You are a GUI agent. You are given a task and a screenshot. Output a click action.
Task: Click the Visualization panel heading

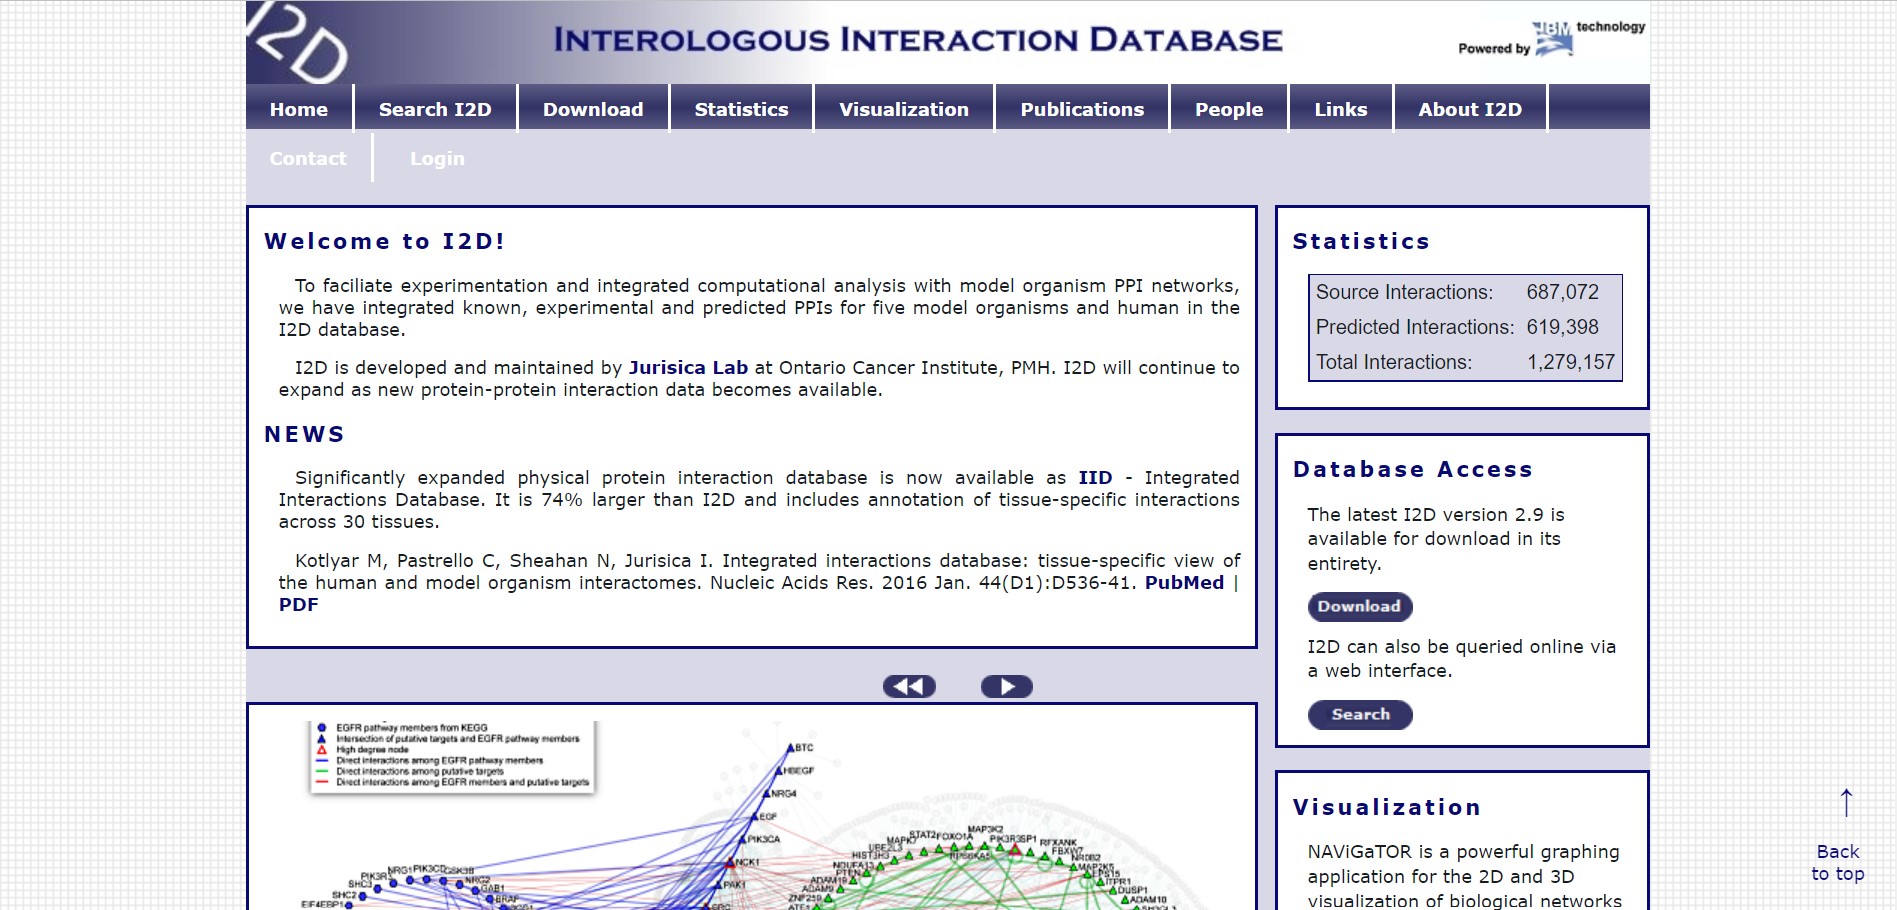click(x=1387, y=807)
